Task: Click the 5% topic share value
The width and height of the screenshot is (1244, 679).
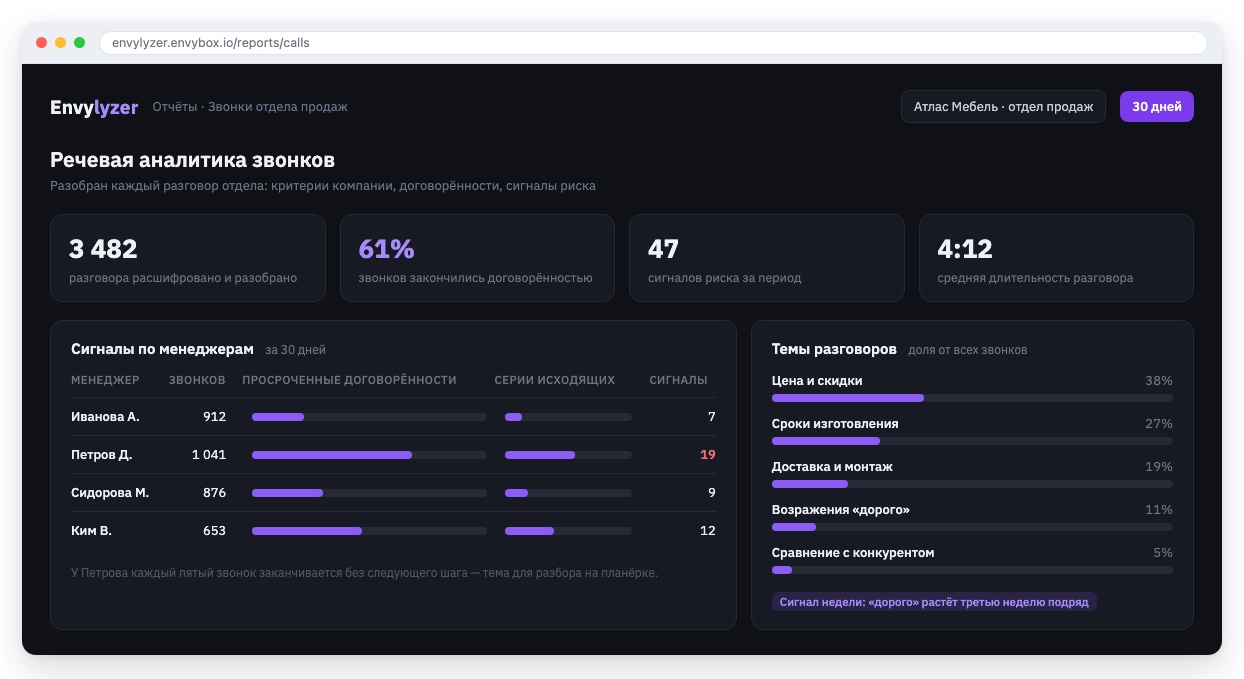Action: click(1163, 553)
